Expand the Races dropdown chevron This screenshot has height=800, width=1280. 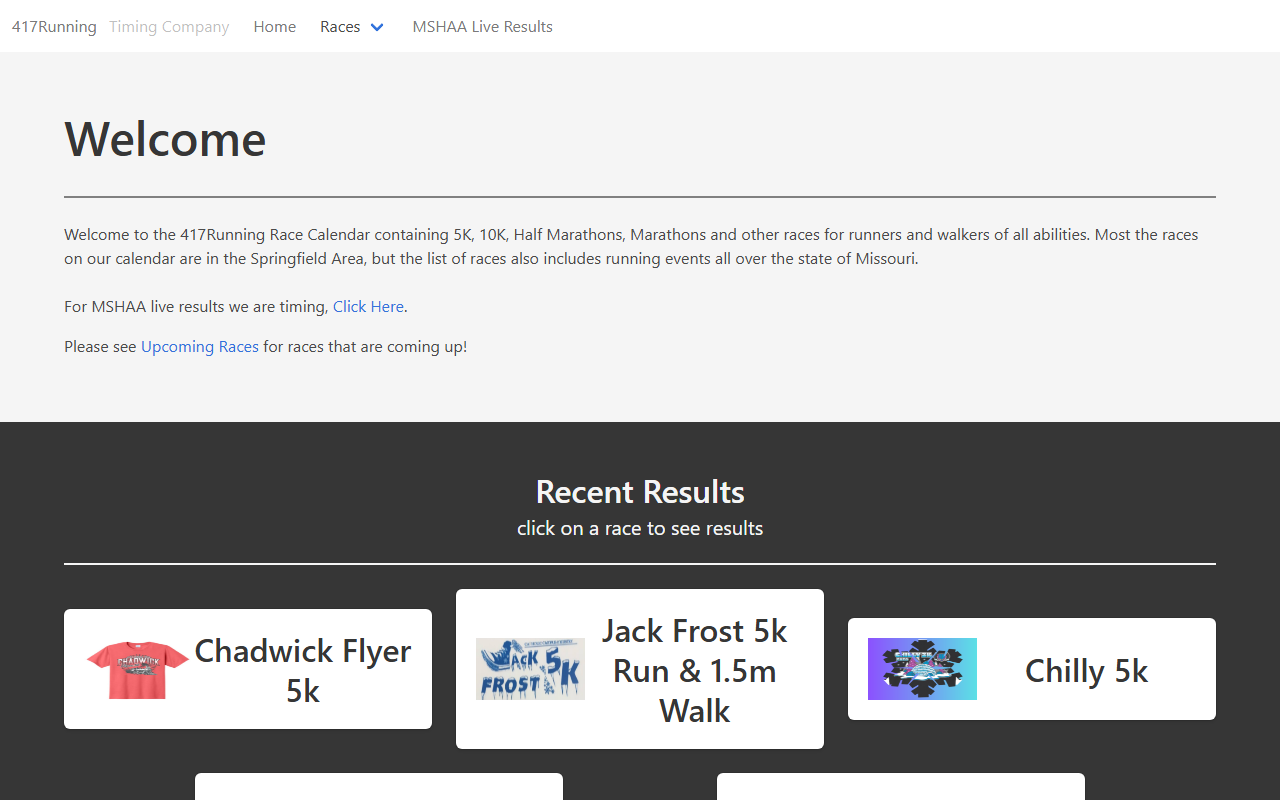377,28
